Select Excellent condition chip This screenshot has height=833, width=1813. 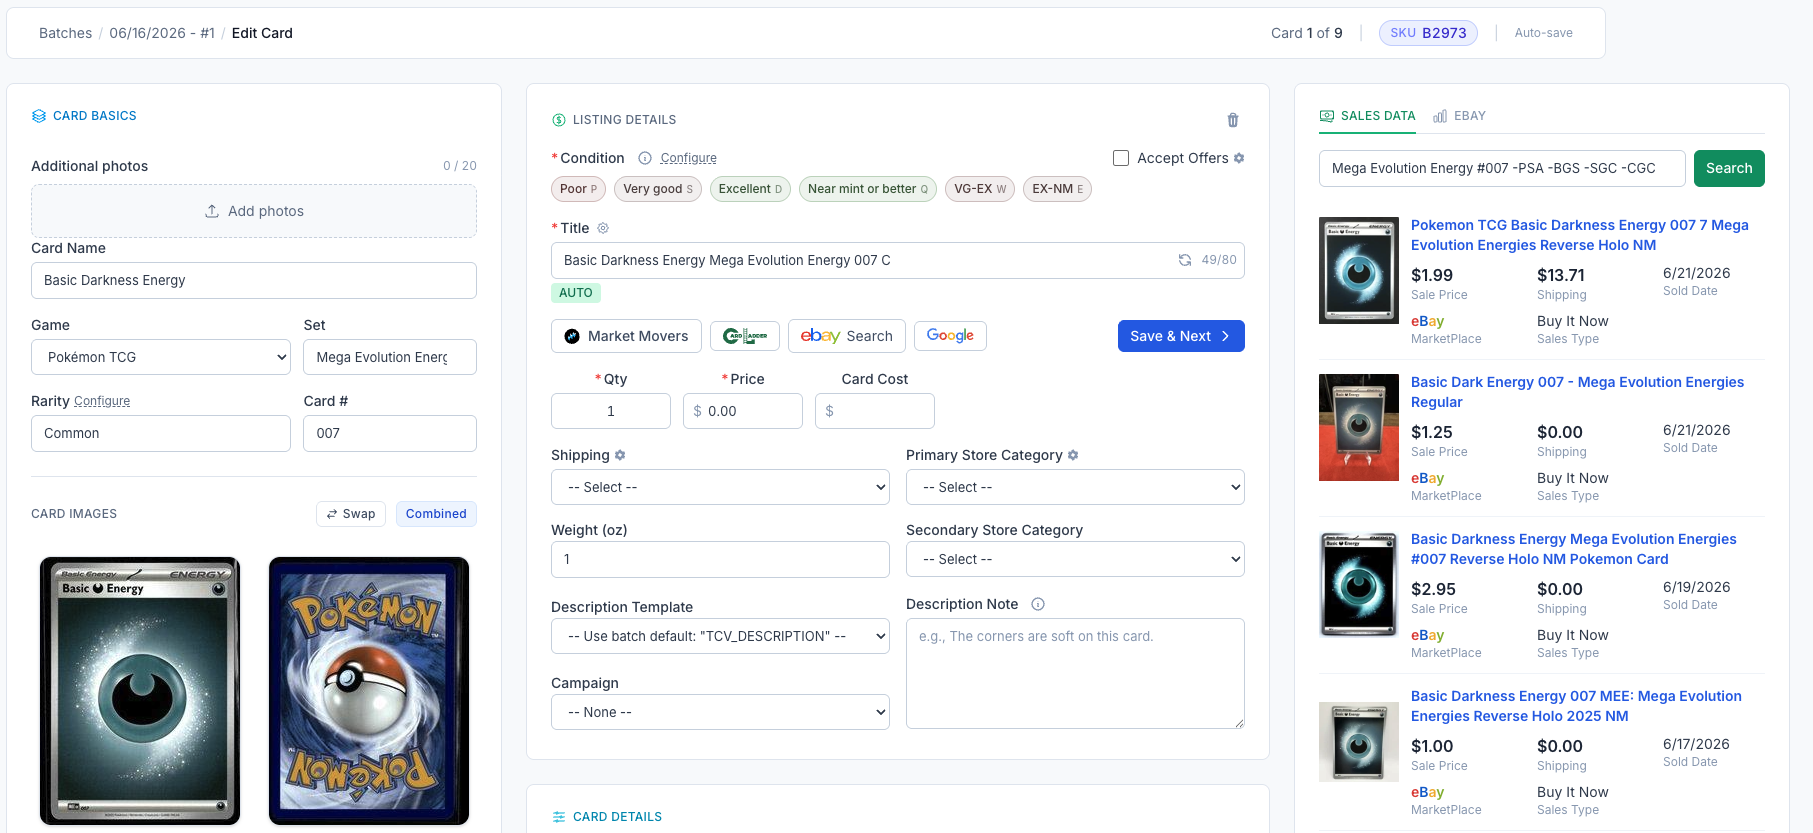tap(750, 189)
